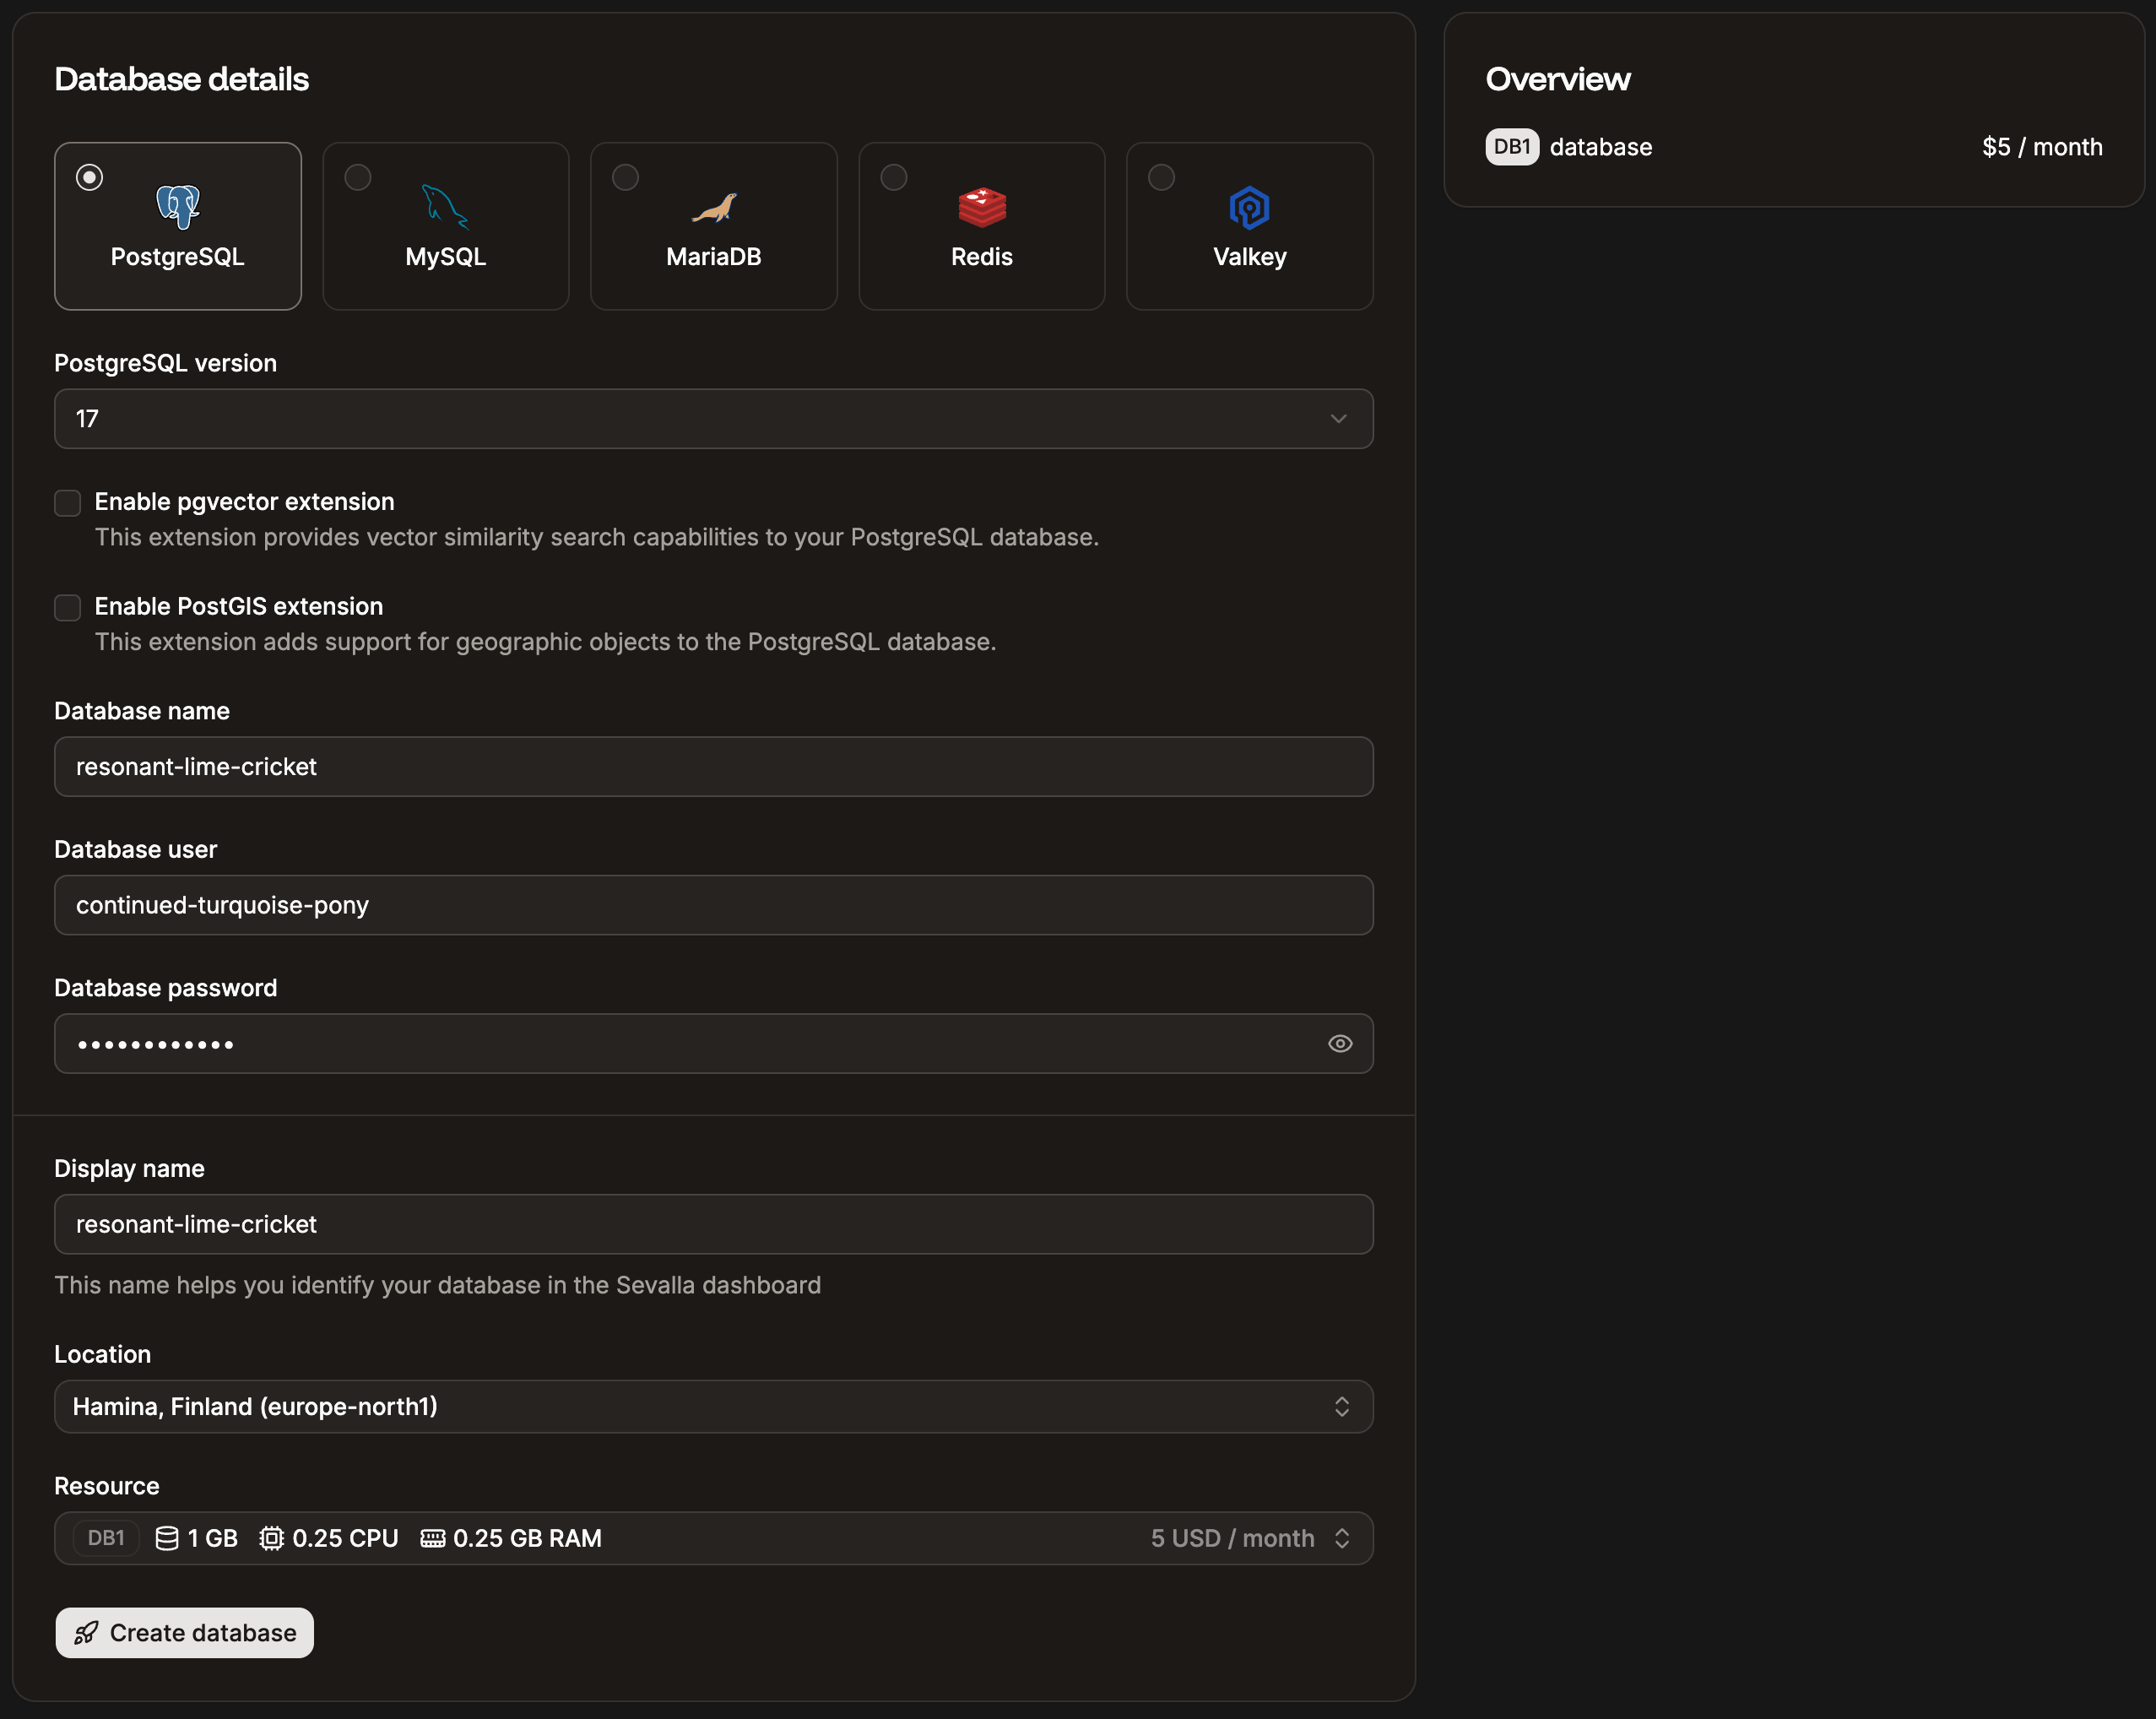Expand the version selector chevron arrow
This screenshot has width=2156, height=1719.
point(1339,419)
